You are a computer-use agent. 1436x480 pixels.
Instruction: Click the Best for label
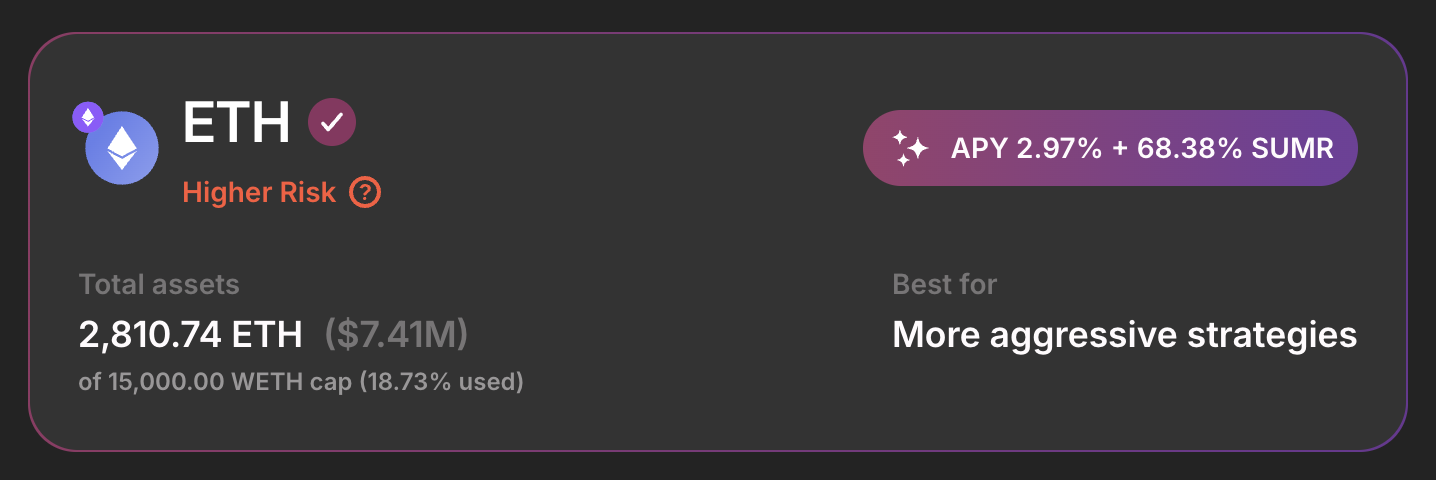coord(944,284)
